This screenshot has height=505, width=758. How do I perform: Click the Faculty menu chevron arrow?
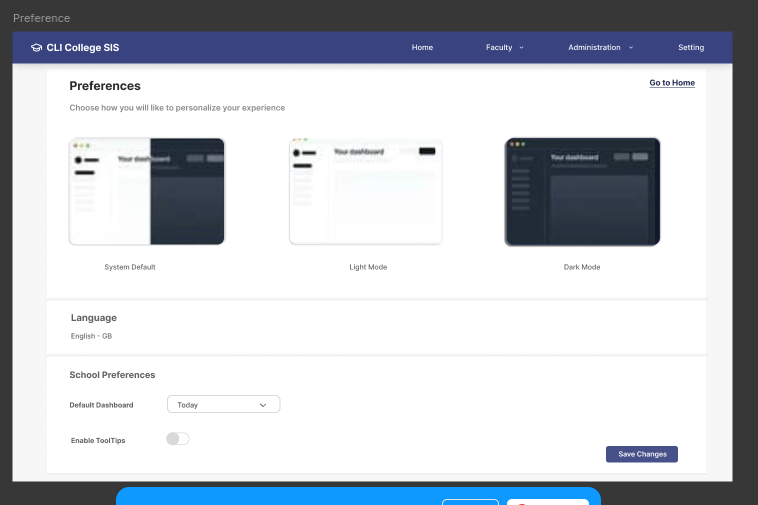point(521,48)
